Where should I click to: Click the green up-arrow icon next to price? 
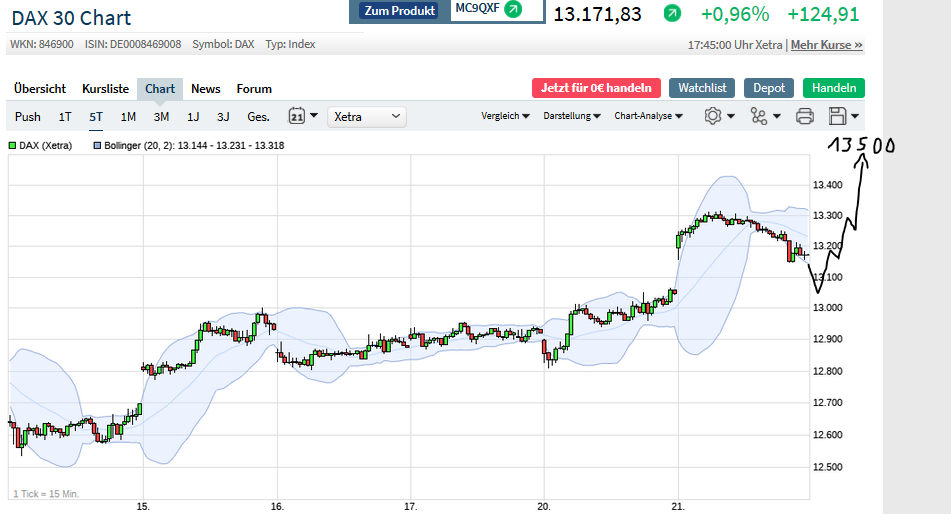tap(672, 14)
